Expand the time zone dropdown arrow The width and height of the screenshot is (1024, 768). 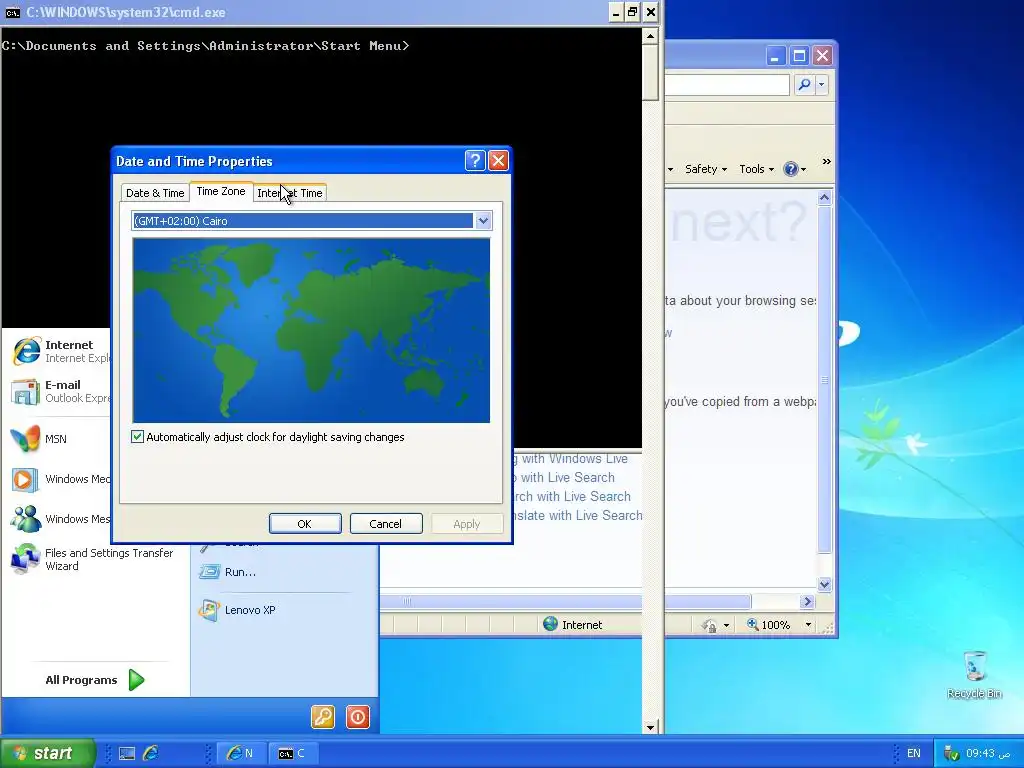coord(483,221)
